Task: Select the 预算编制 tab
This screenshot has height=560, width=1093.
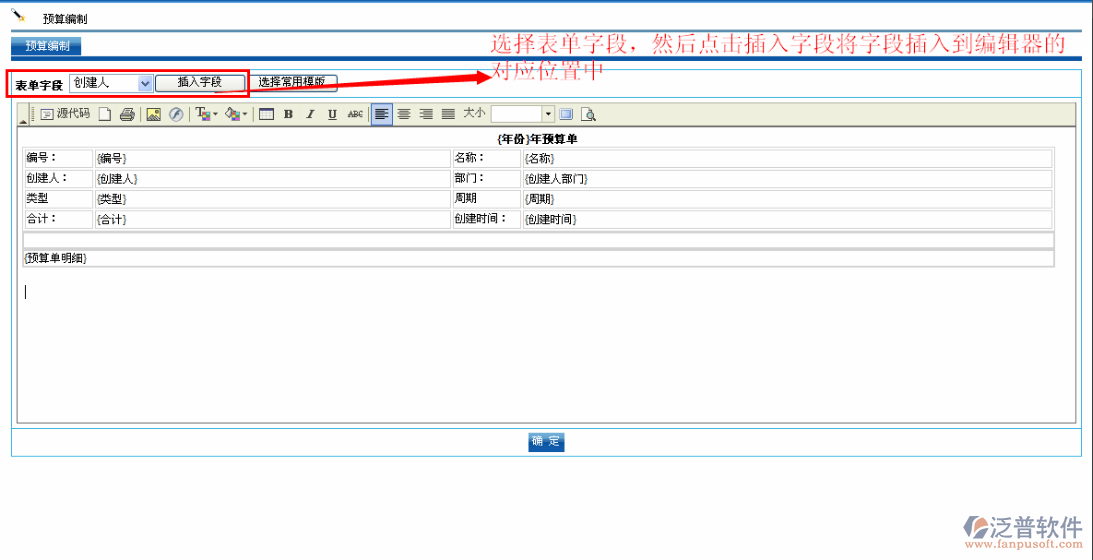Action: coord(46,46)
